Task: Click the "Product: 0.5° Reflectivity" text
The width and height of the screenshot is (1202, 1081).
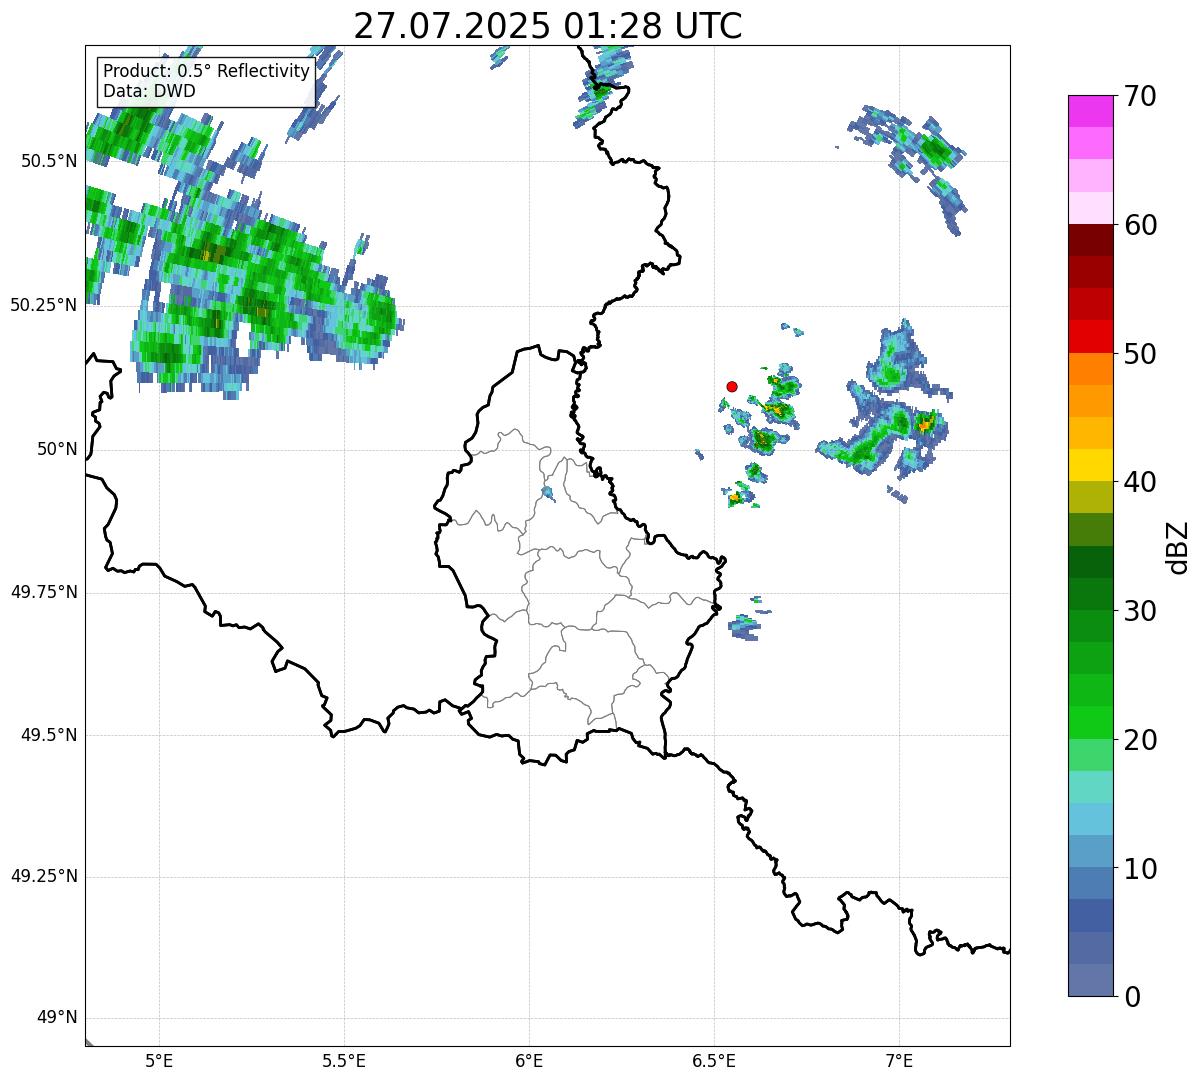Action: point(206,72)
